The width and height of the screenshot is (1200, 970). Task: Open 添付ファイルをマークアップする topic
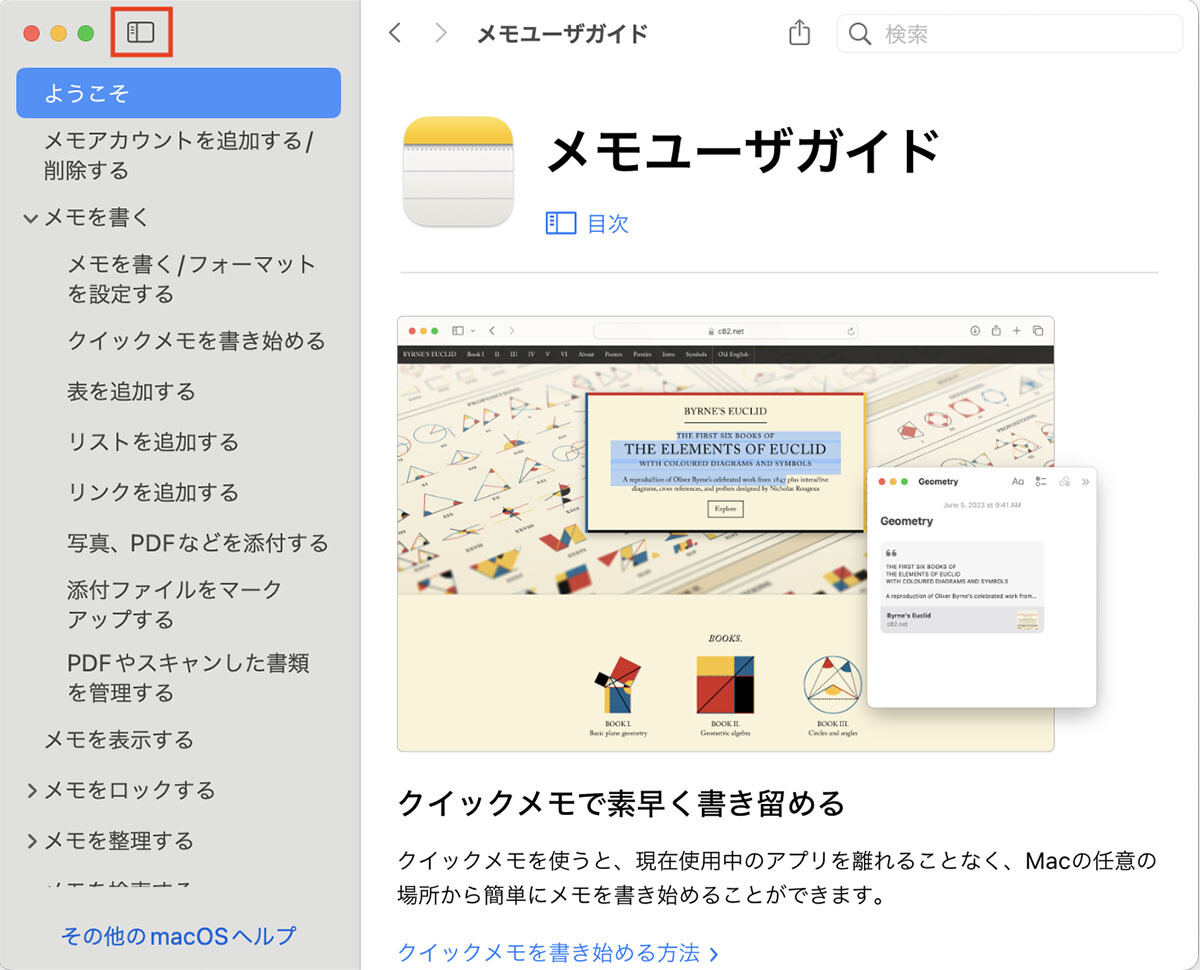[175, 604]
